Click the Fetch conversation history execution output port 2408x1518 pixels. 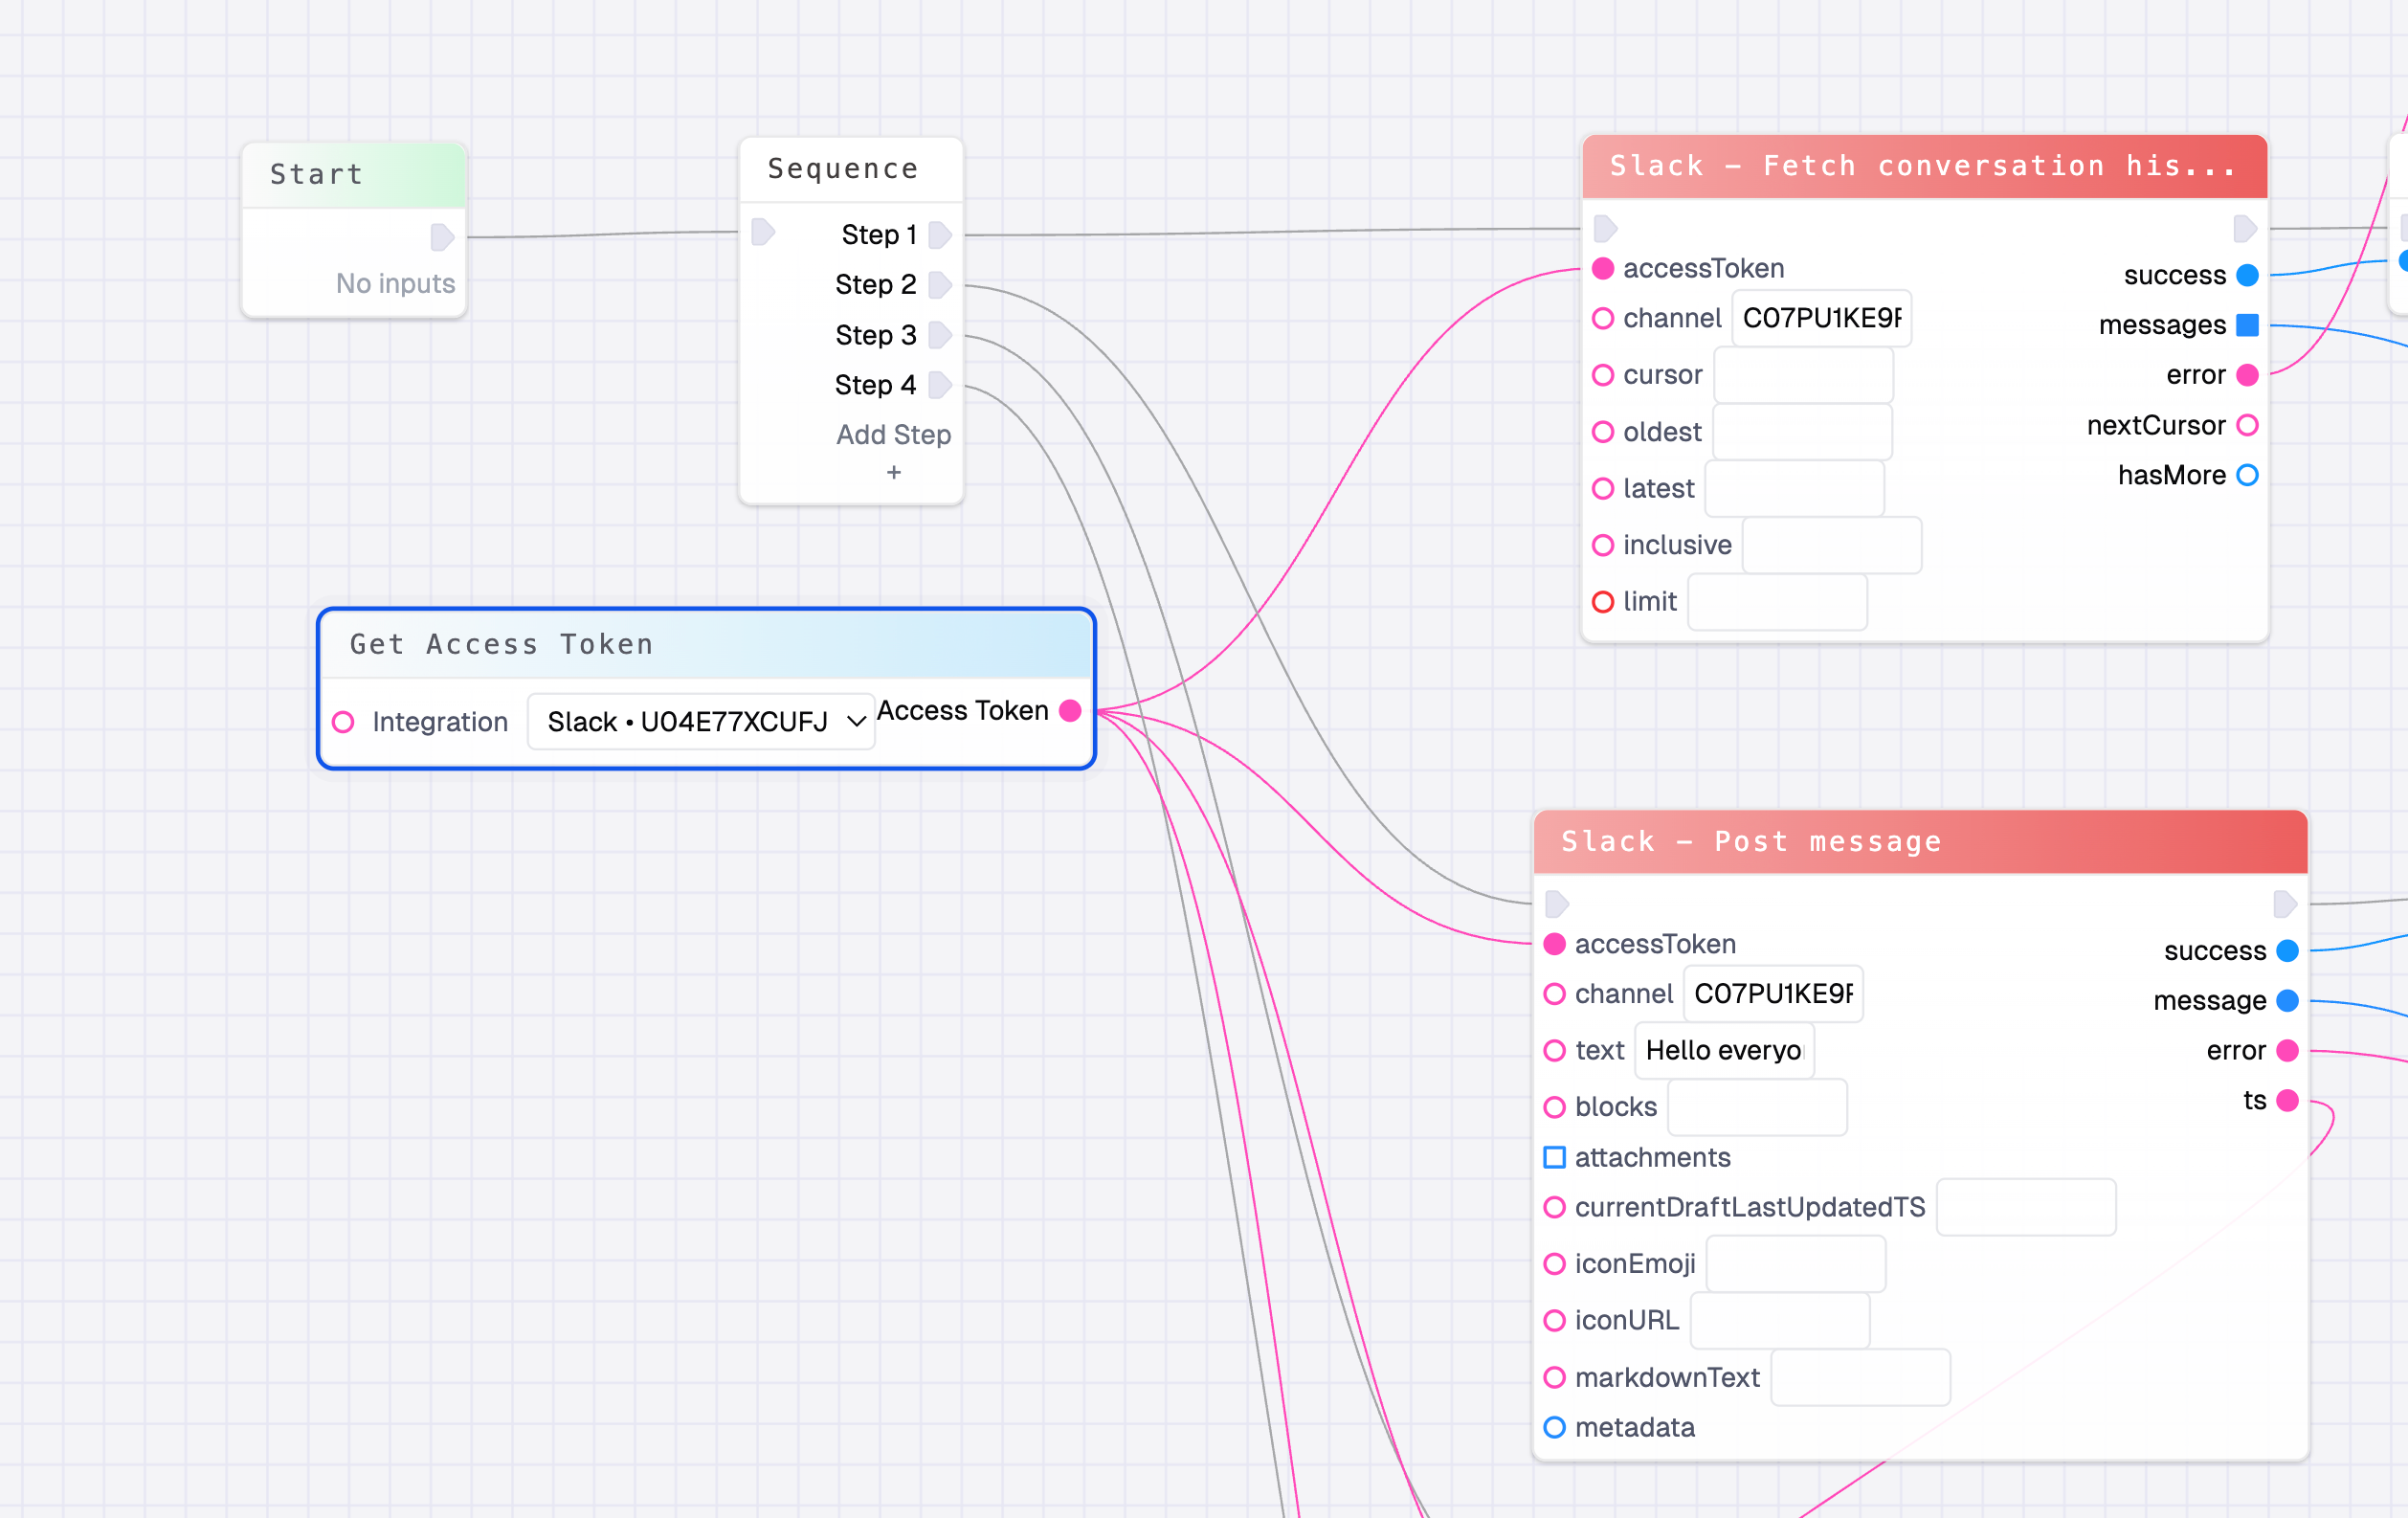tap(2245, 229)
